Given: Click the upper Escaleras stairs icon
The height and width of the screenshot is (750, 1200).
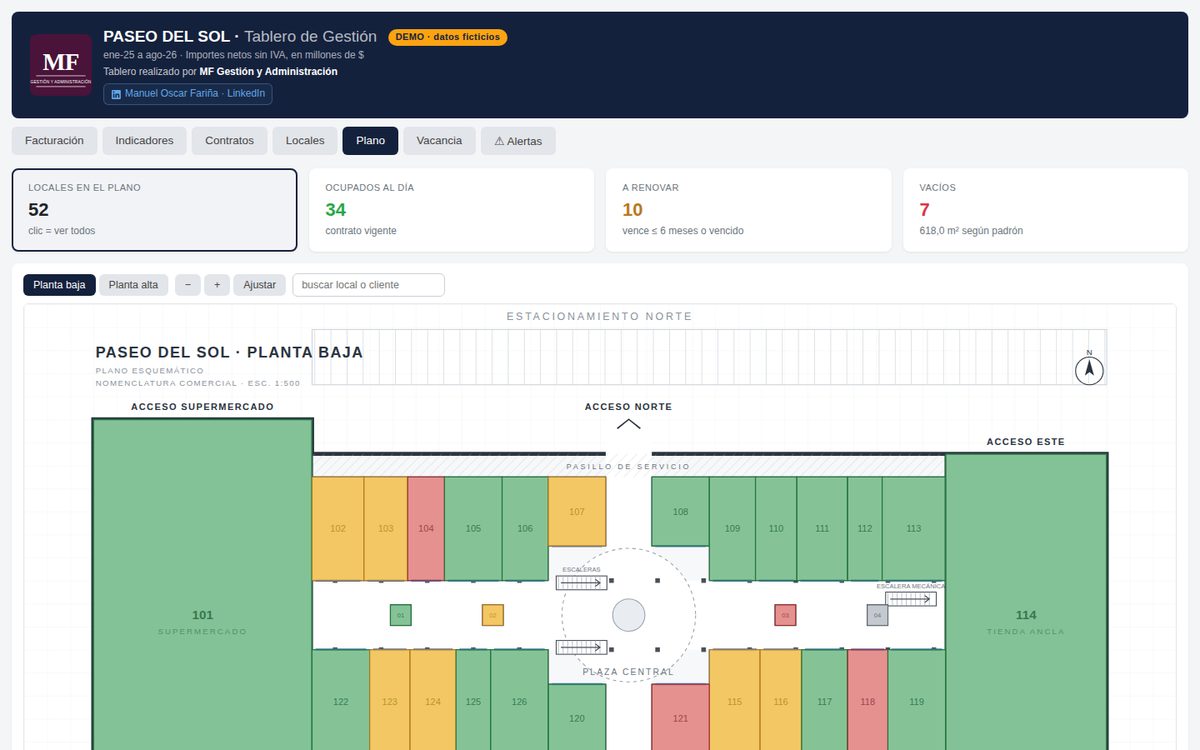Looking at the screenshot, I should (x=582, y=582).
